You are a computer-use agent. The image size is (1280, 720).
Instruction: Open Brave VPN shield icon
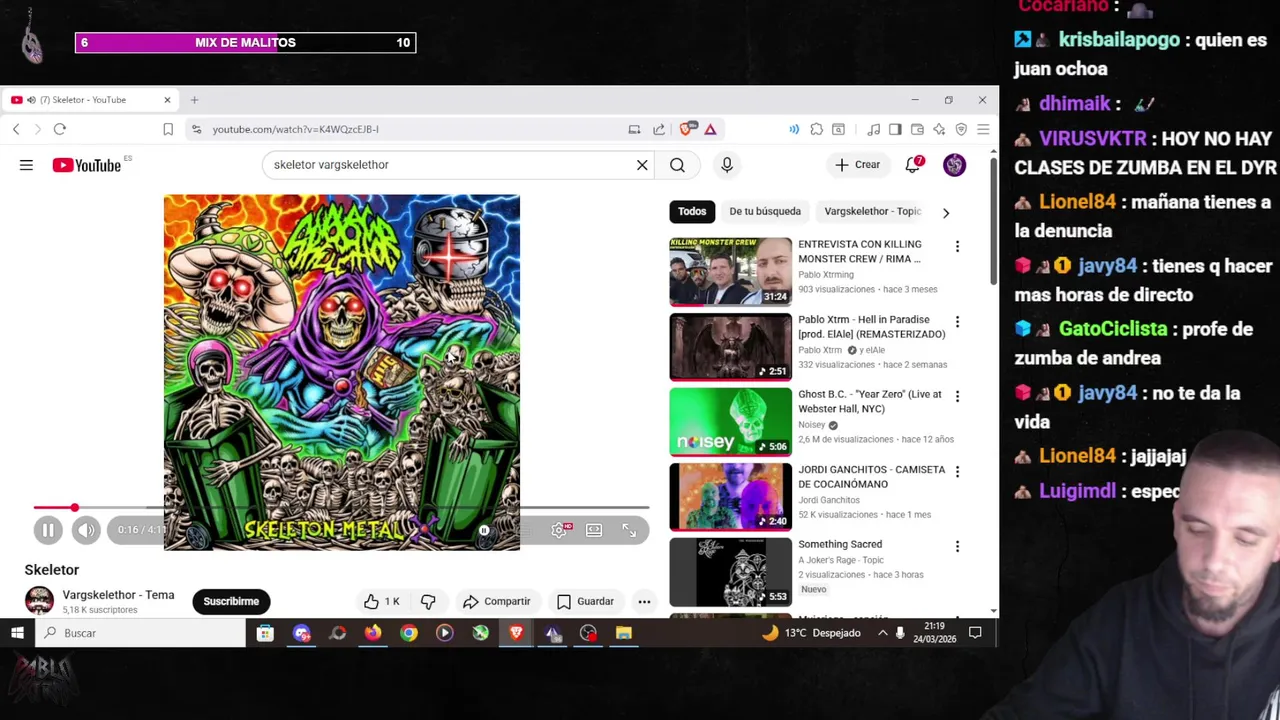961,129
